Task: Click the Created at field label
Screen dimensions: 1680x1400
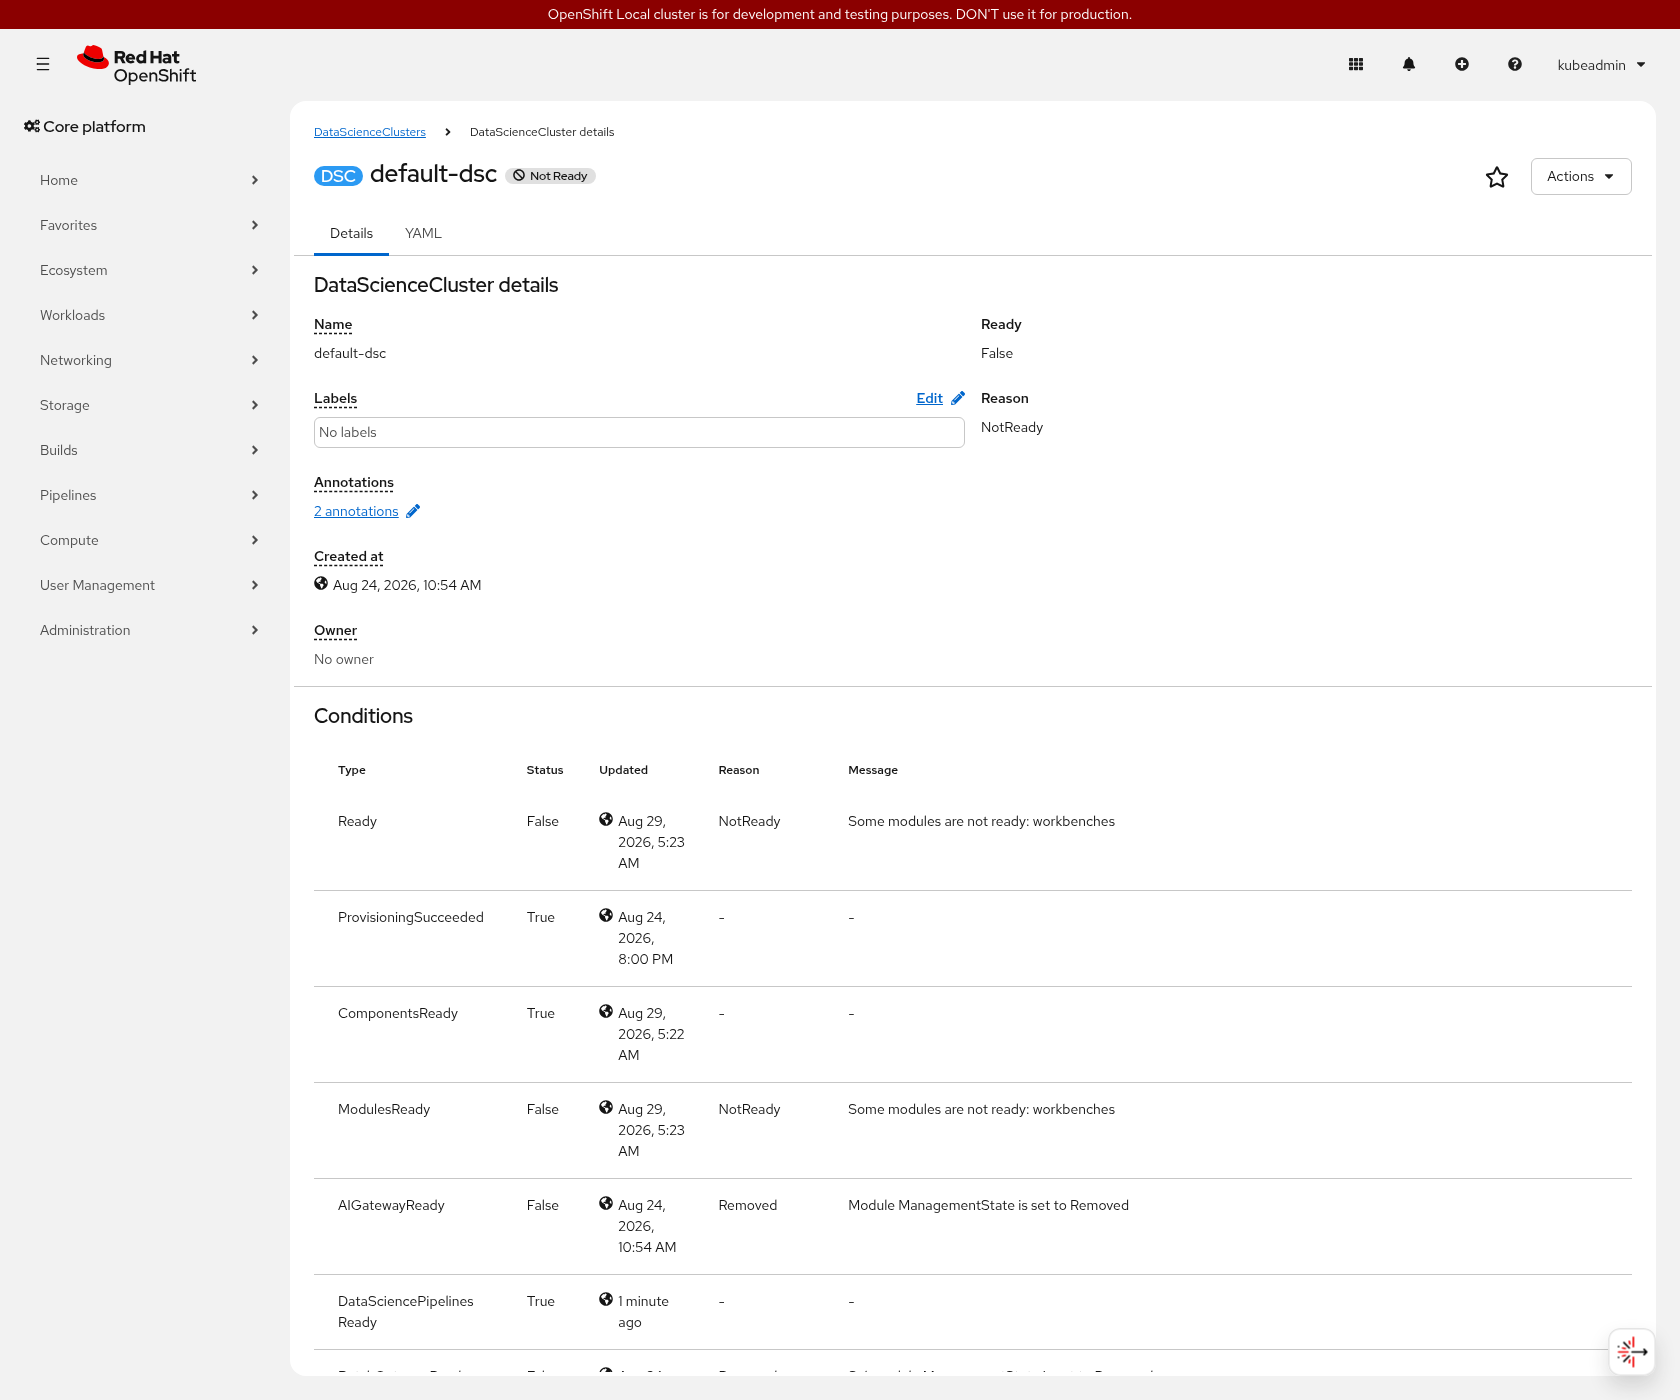Action: tap(348, 556)
